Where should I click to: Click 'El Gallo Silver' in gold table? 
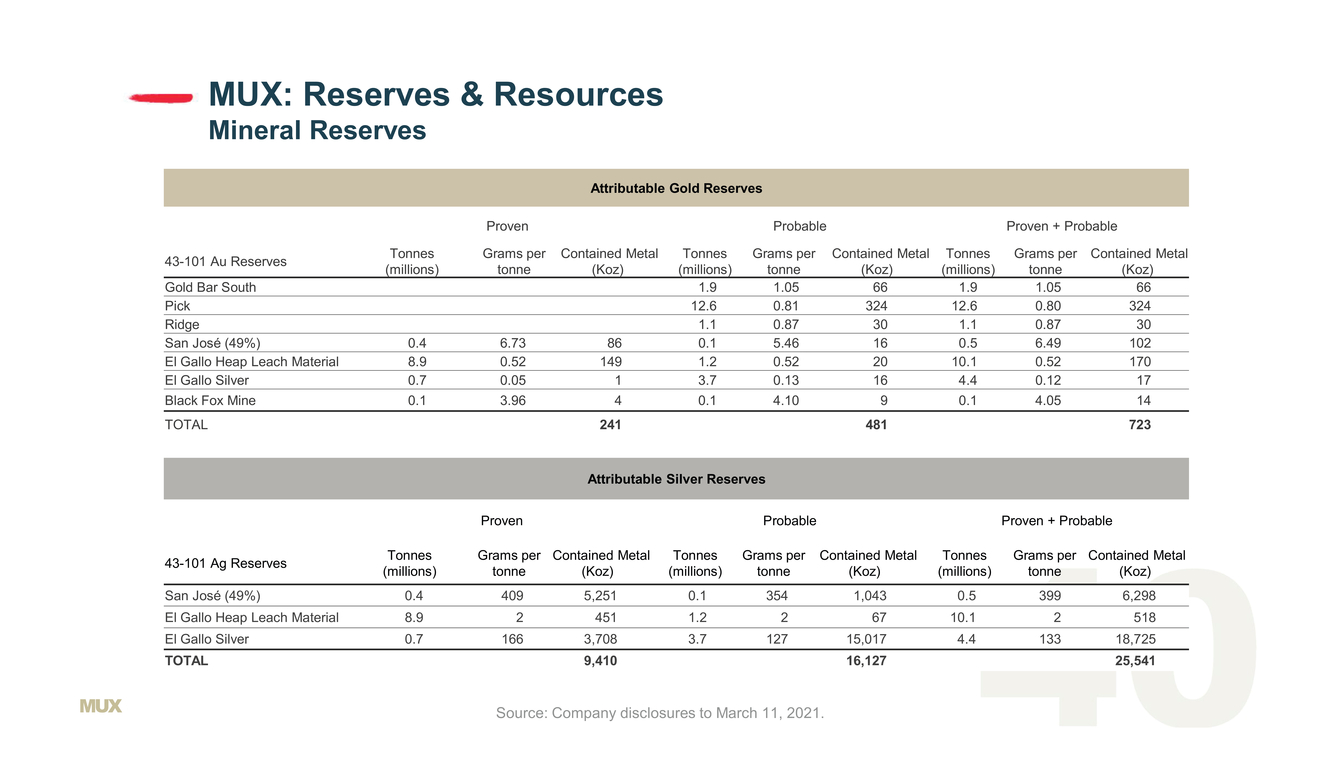pyautogui.click(x=207, y=380)
